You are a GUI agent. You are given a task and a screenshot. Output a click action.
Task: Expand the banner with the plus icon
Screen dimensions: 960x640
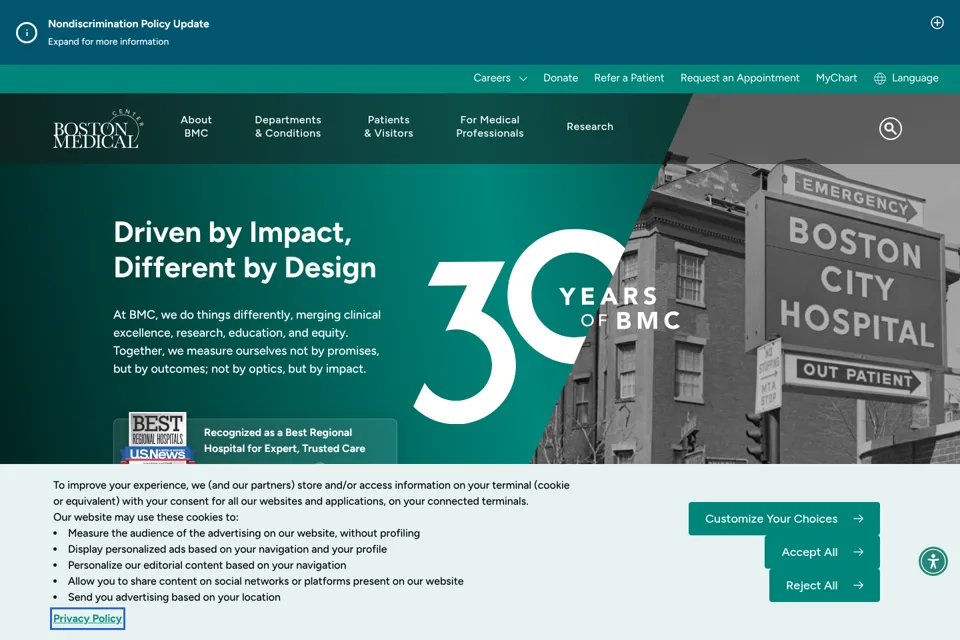tap(937, 23)
